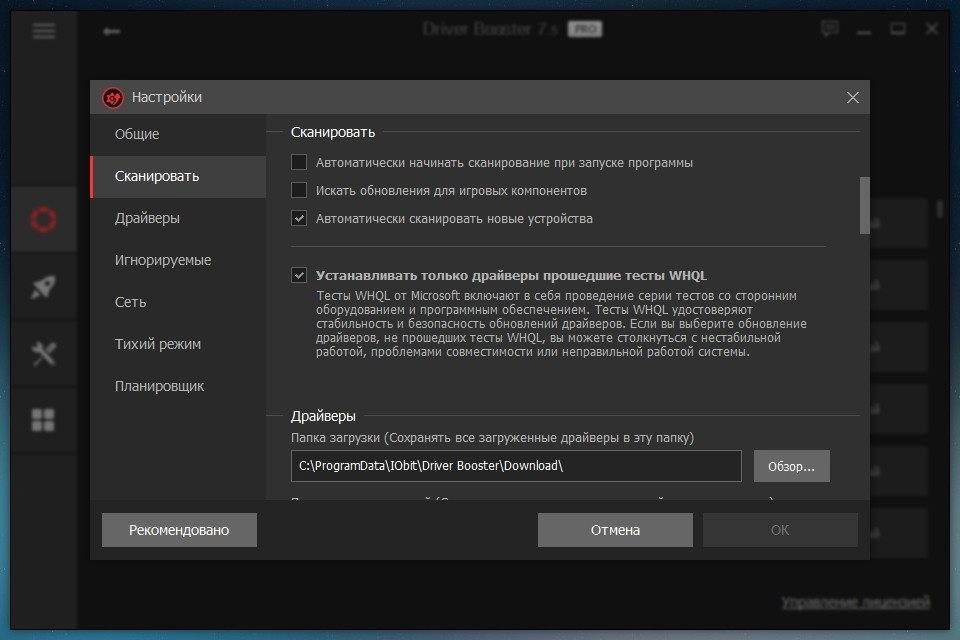Click the download folder path field

(x=516, y=466)
